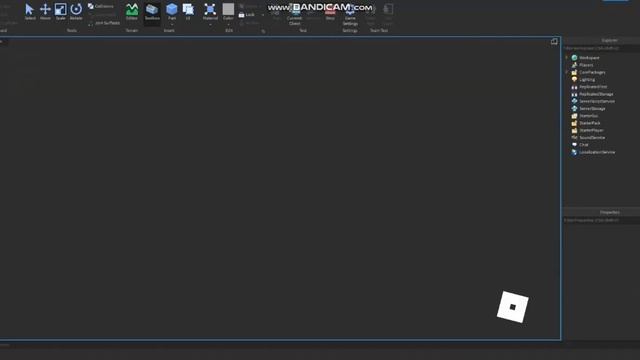Screen dimensions: 640x360
Task: Click the Lock tool
Action: (247, 15)
